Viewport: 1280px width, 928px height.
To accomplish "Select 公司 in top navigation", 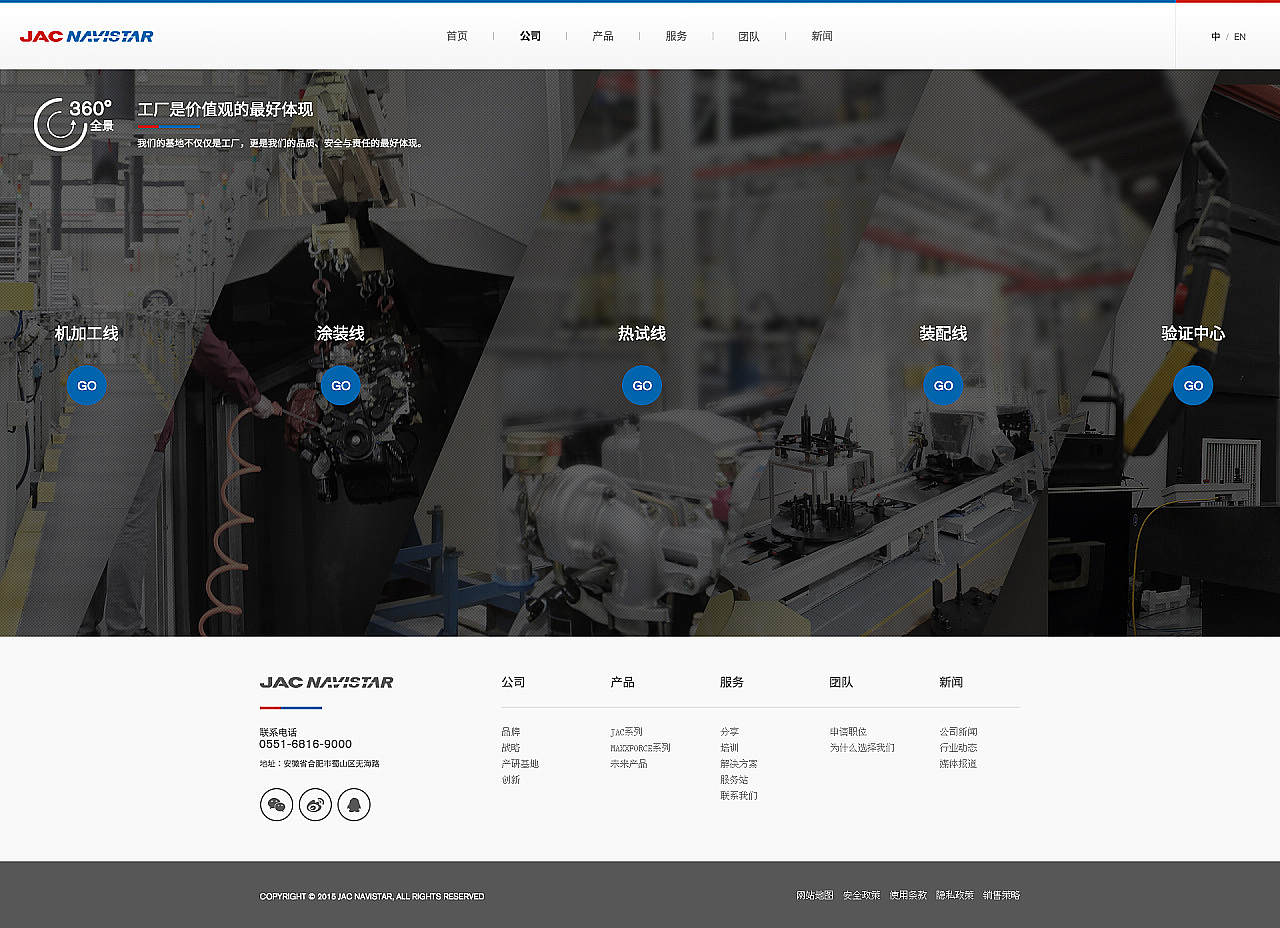I will coord(530,36).
